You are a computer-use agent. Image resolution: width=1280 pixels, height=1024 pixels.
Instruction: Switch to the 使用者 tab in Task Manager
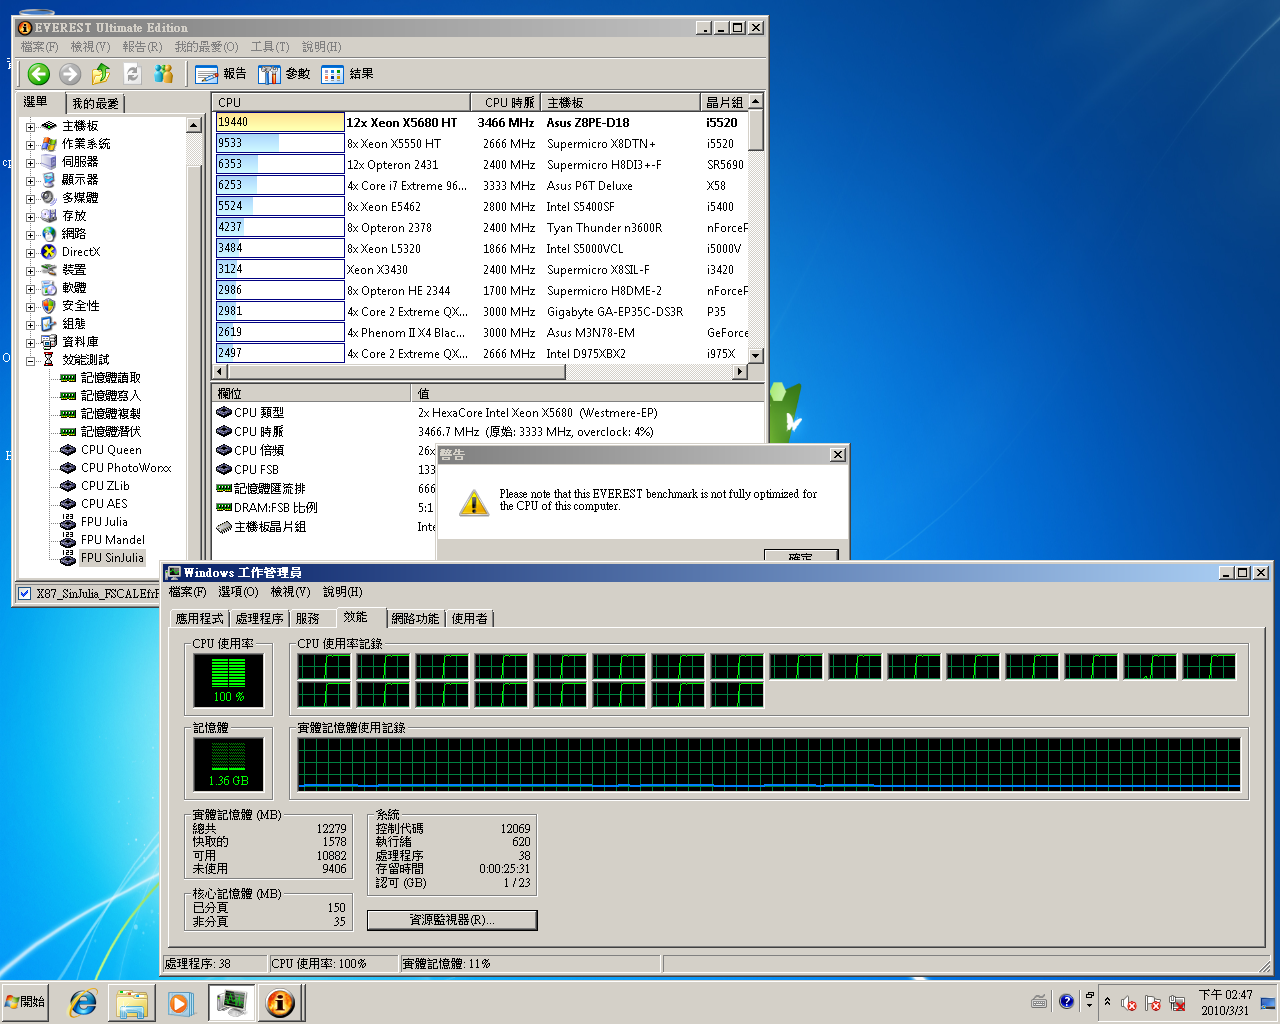tap(469, 619)
